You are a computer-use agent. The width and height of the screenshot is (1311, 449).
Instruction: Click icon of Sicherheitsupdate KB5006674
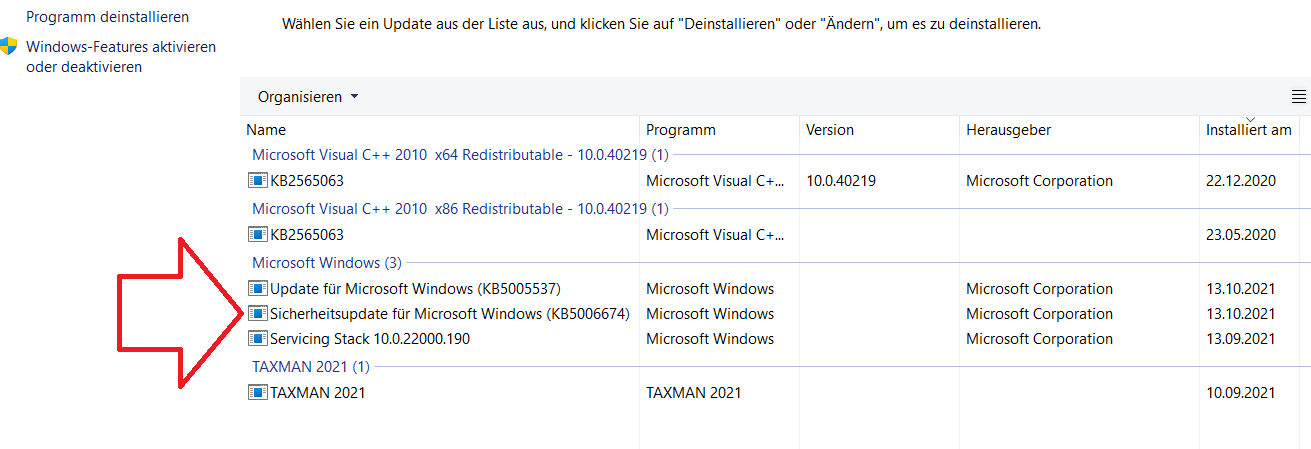pyautogui.click(x=258, y=314)
